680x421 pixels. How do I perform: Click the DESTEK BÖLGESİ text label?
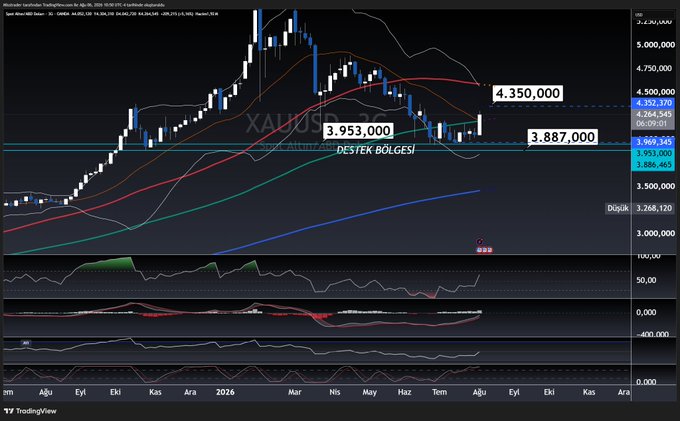pos(376,150)
